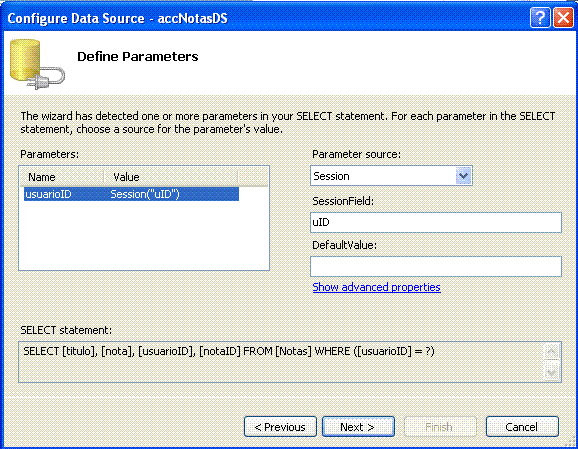Click the SELECT statement scroll up arrow
This screenshot has height=449, width=578.
(x=552, y=352)
